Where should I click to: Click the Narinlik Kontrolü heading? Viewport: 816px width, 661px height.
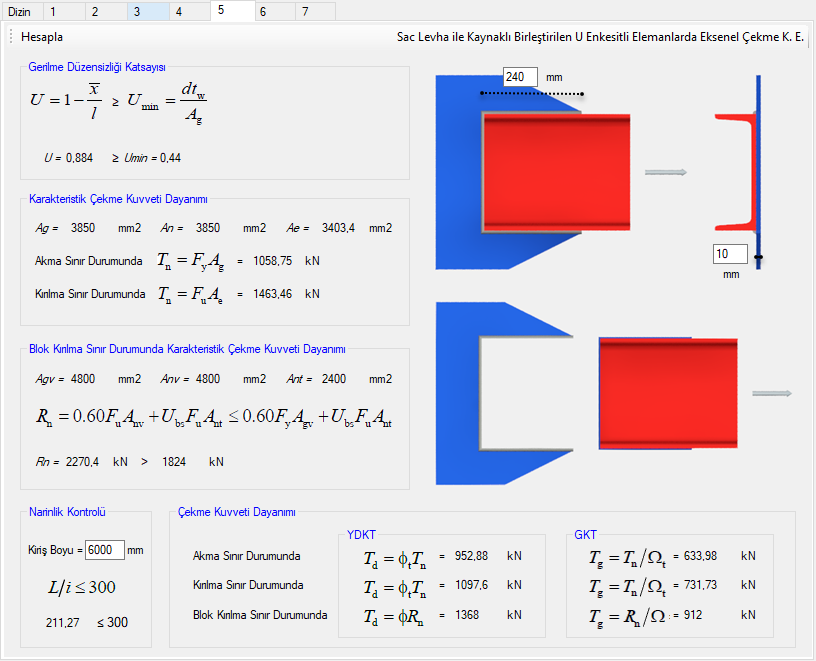click(x=67, y=512)
